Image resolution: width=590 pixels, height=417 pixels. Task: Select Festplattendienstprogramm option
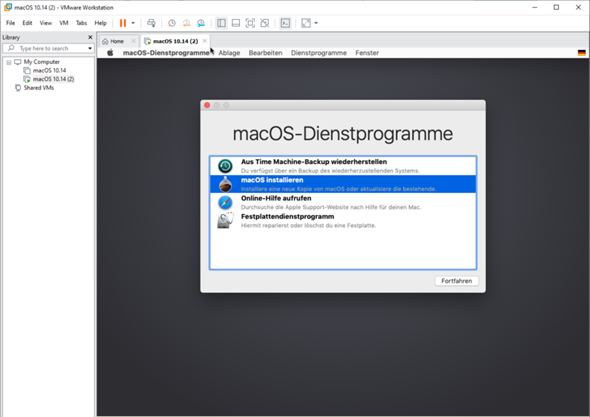[343, 221]
